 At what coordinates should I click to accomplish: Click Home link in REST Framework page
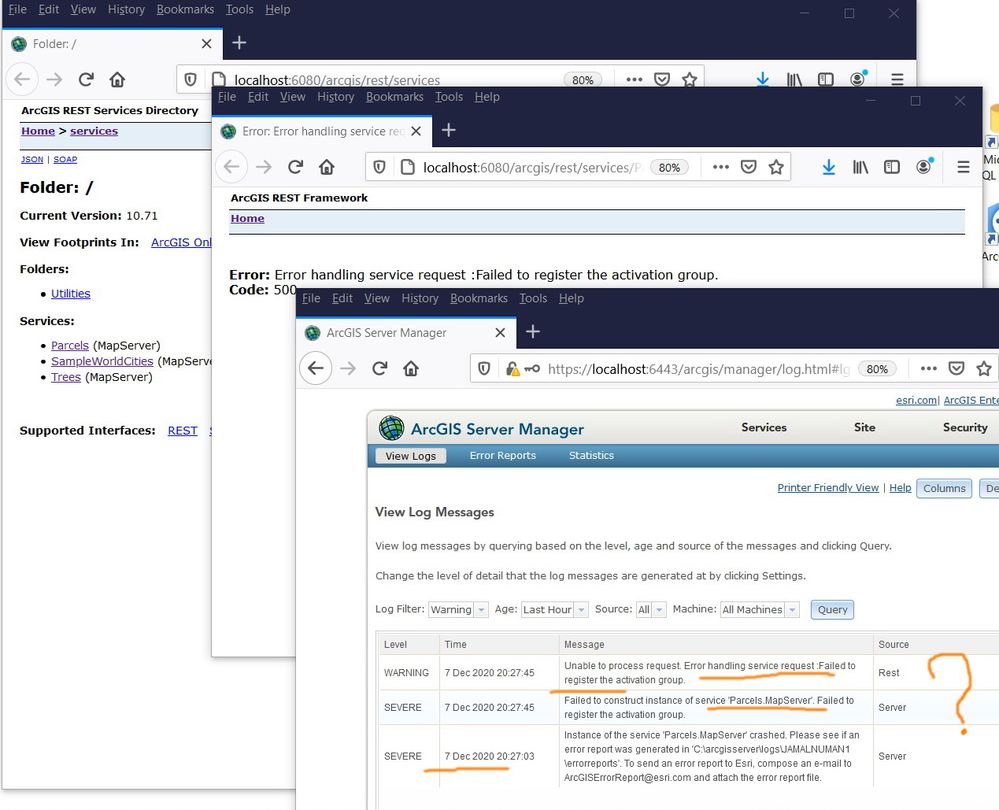247,219
